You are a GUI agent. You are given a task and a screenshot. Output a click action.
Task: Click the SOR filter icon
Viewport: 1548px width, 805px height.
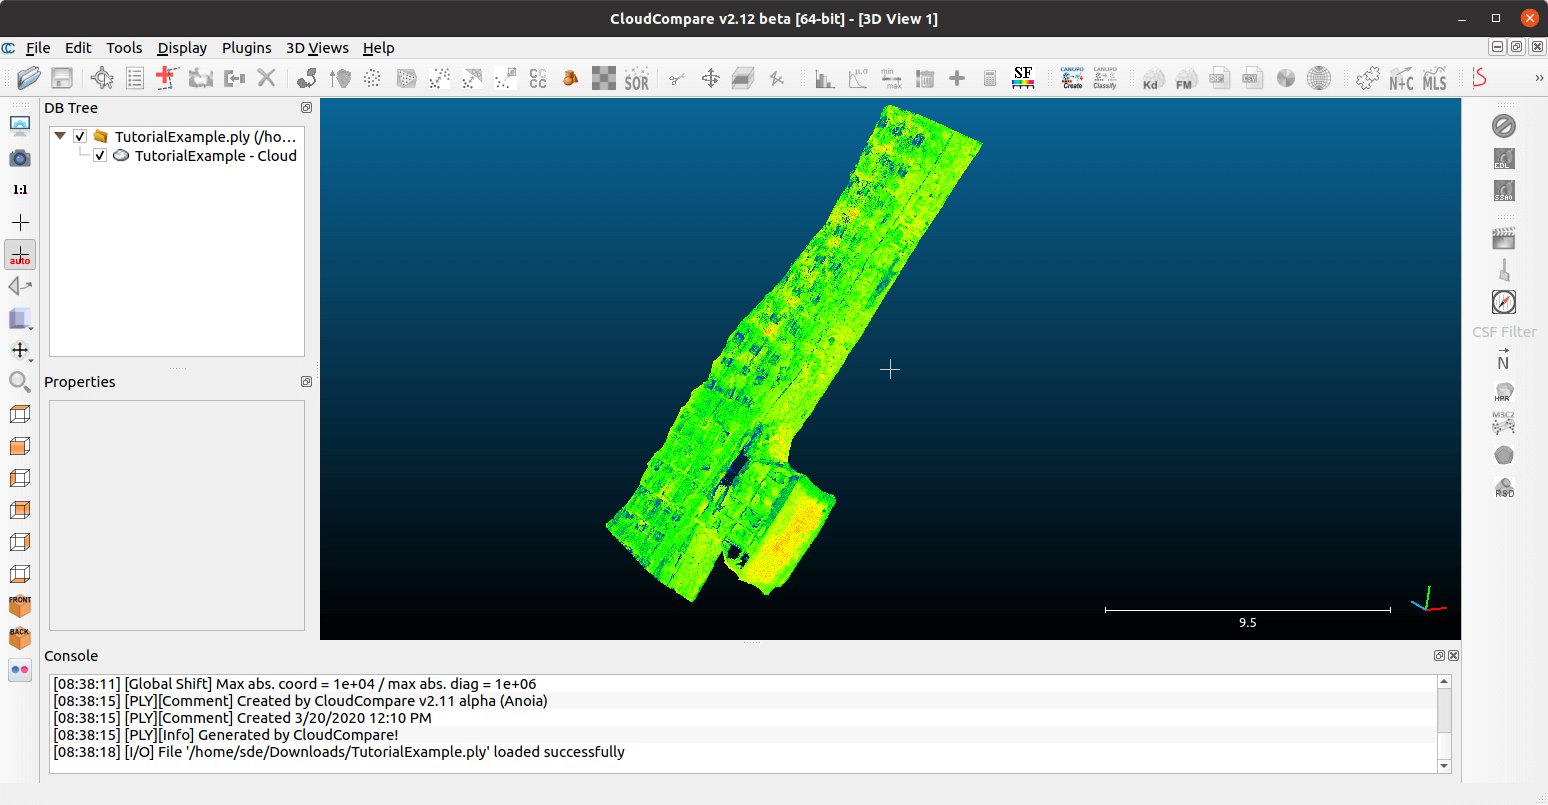click(x=637, y=78)
